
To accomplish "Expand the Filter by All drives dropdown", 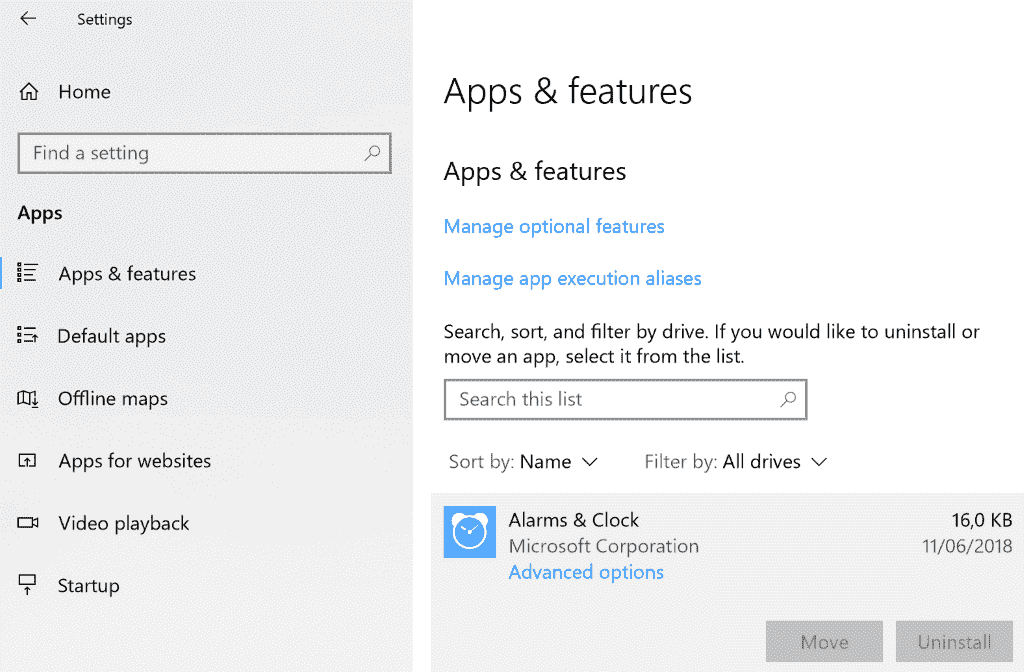I will tap(736, 462).
